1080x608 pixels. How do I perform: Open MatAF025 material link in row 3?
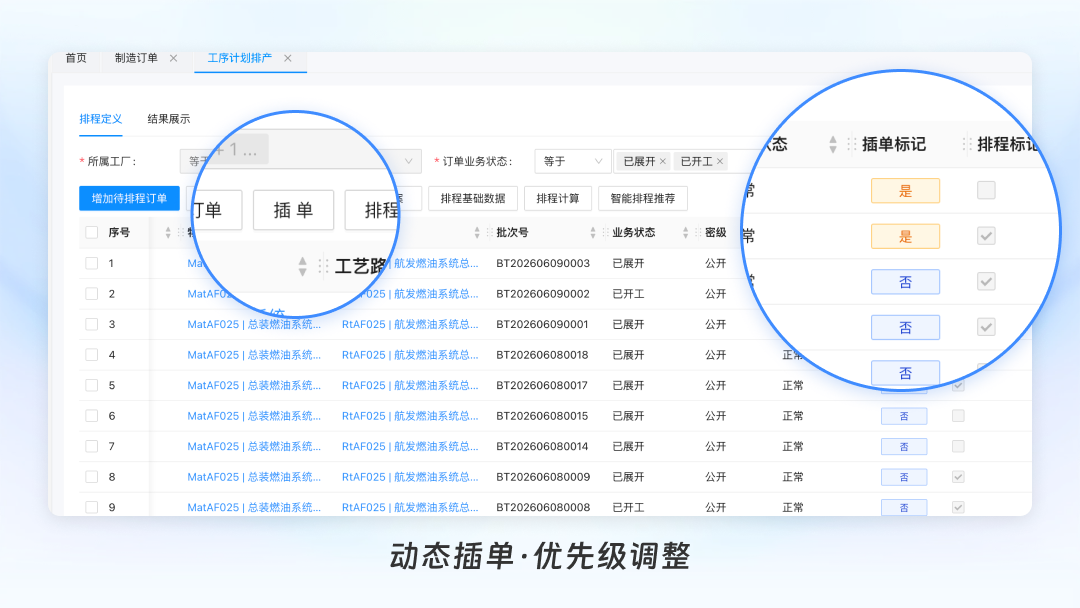click(x=254, y=324)
